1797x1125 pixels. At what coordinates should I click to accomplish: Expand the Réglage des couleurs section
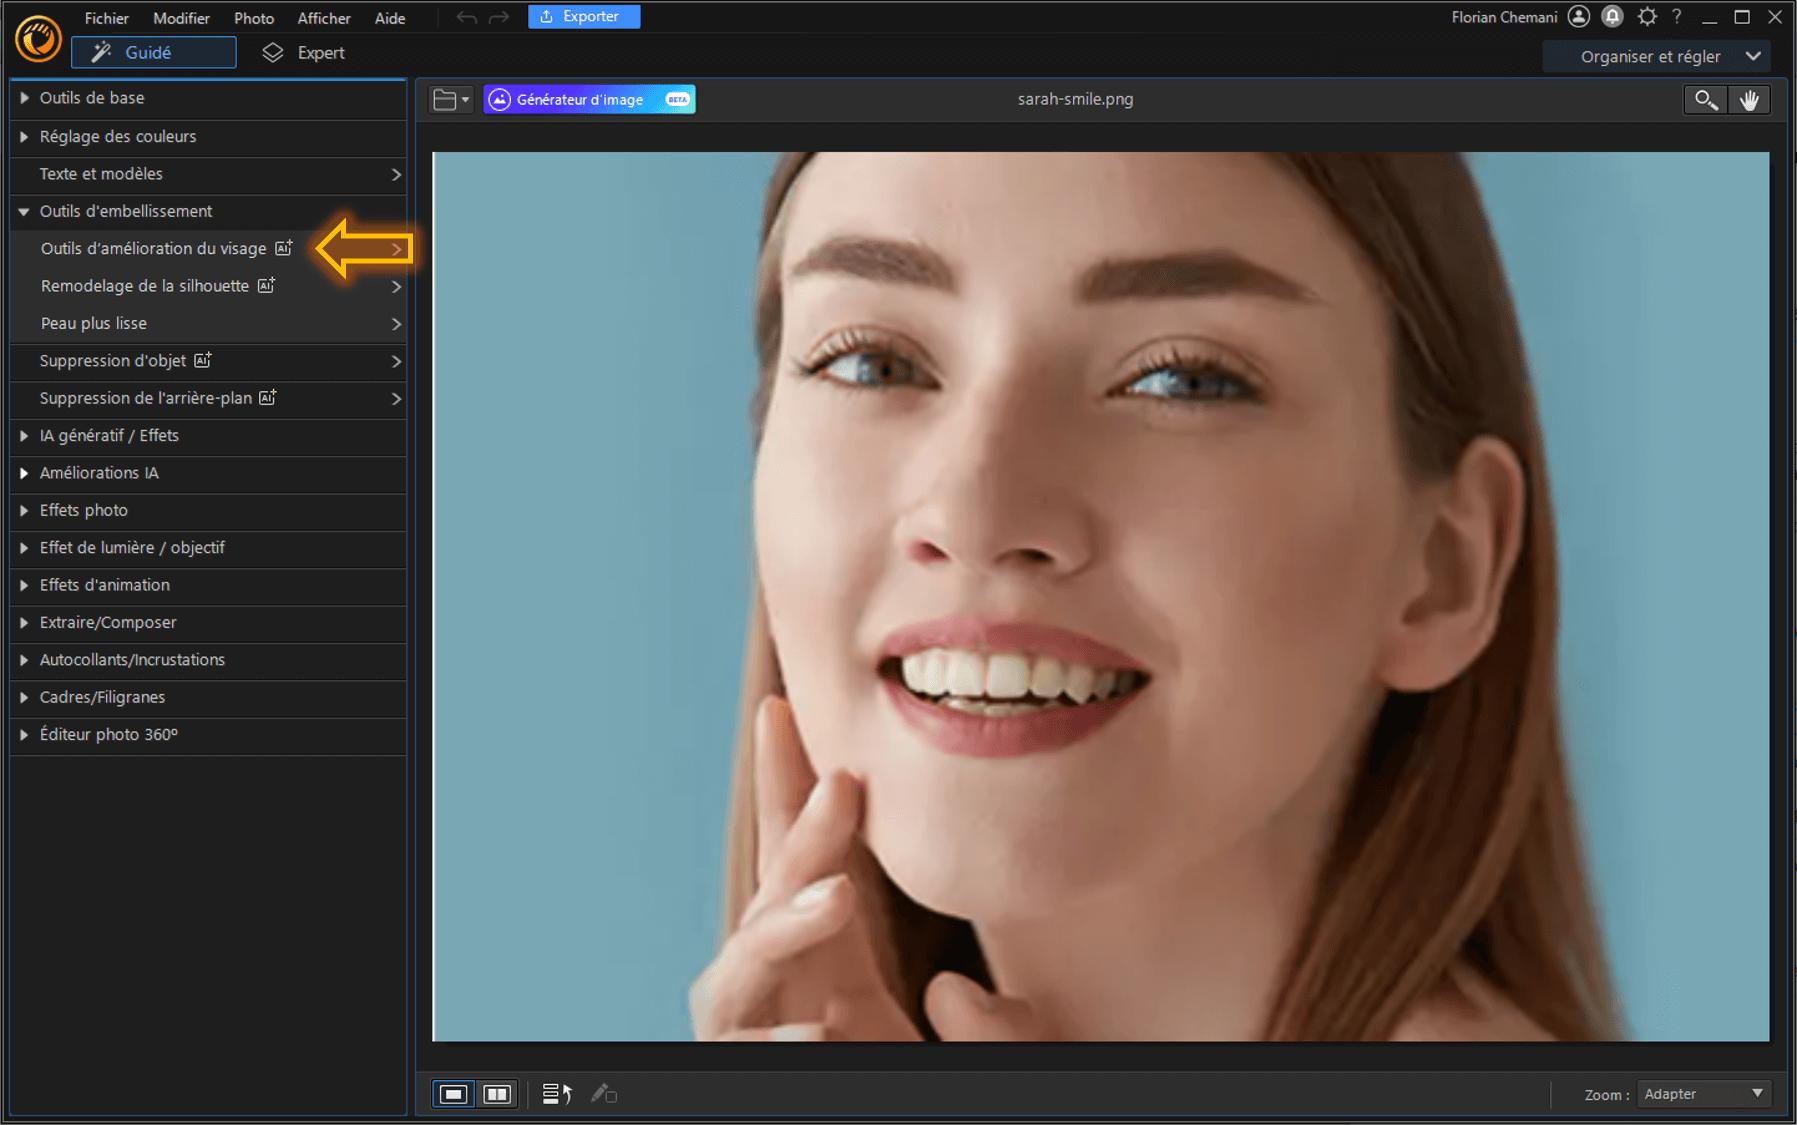[117, 136]
